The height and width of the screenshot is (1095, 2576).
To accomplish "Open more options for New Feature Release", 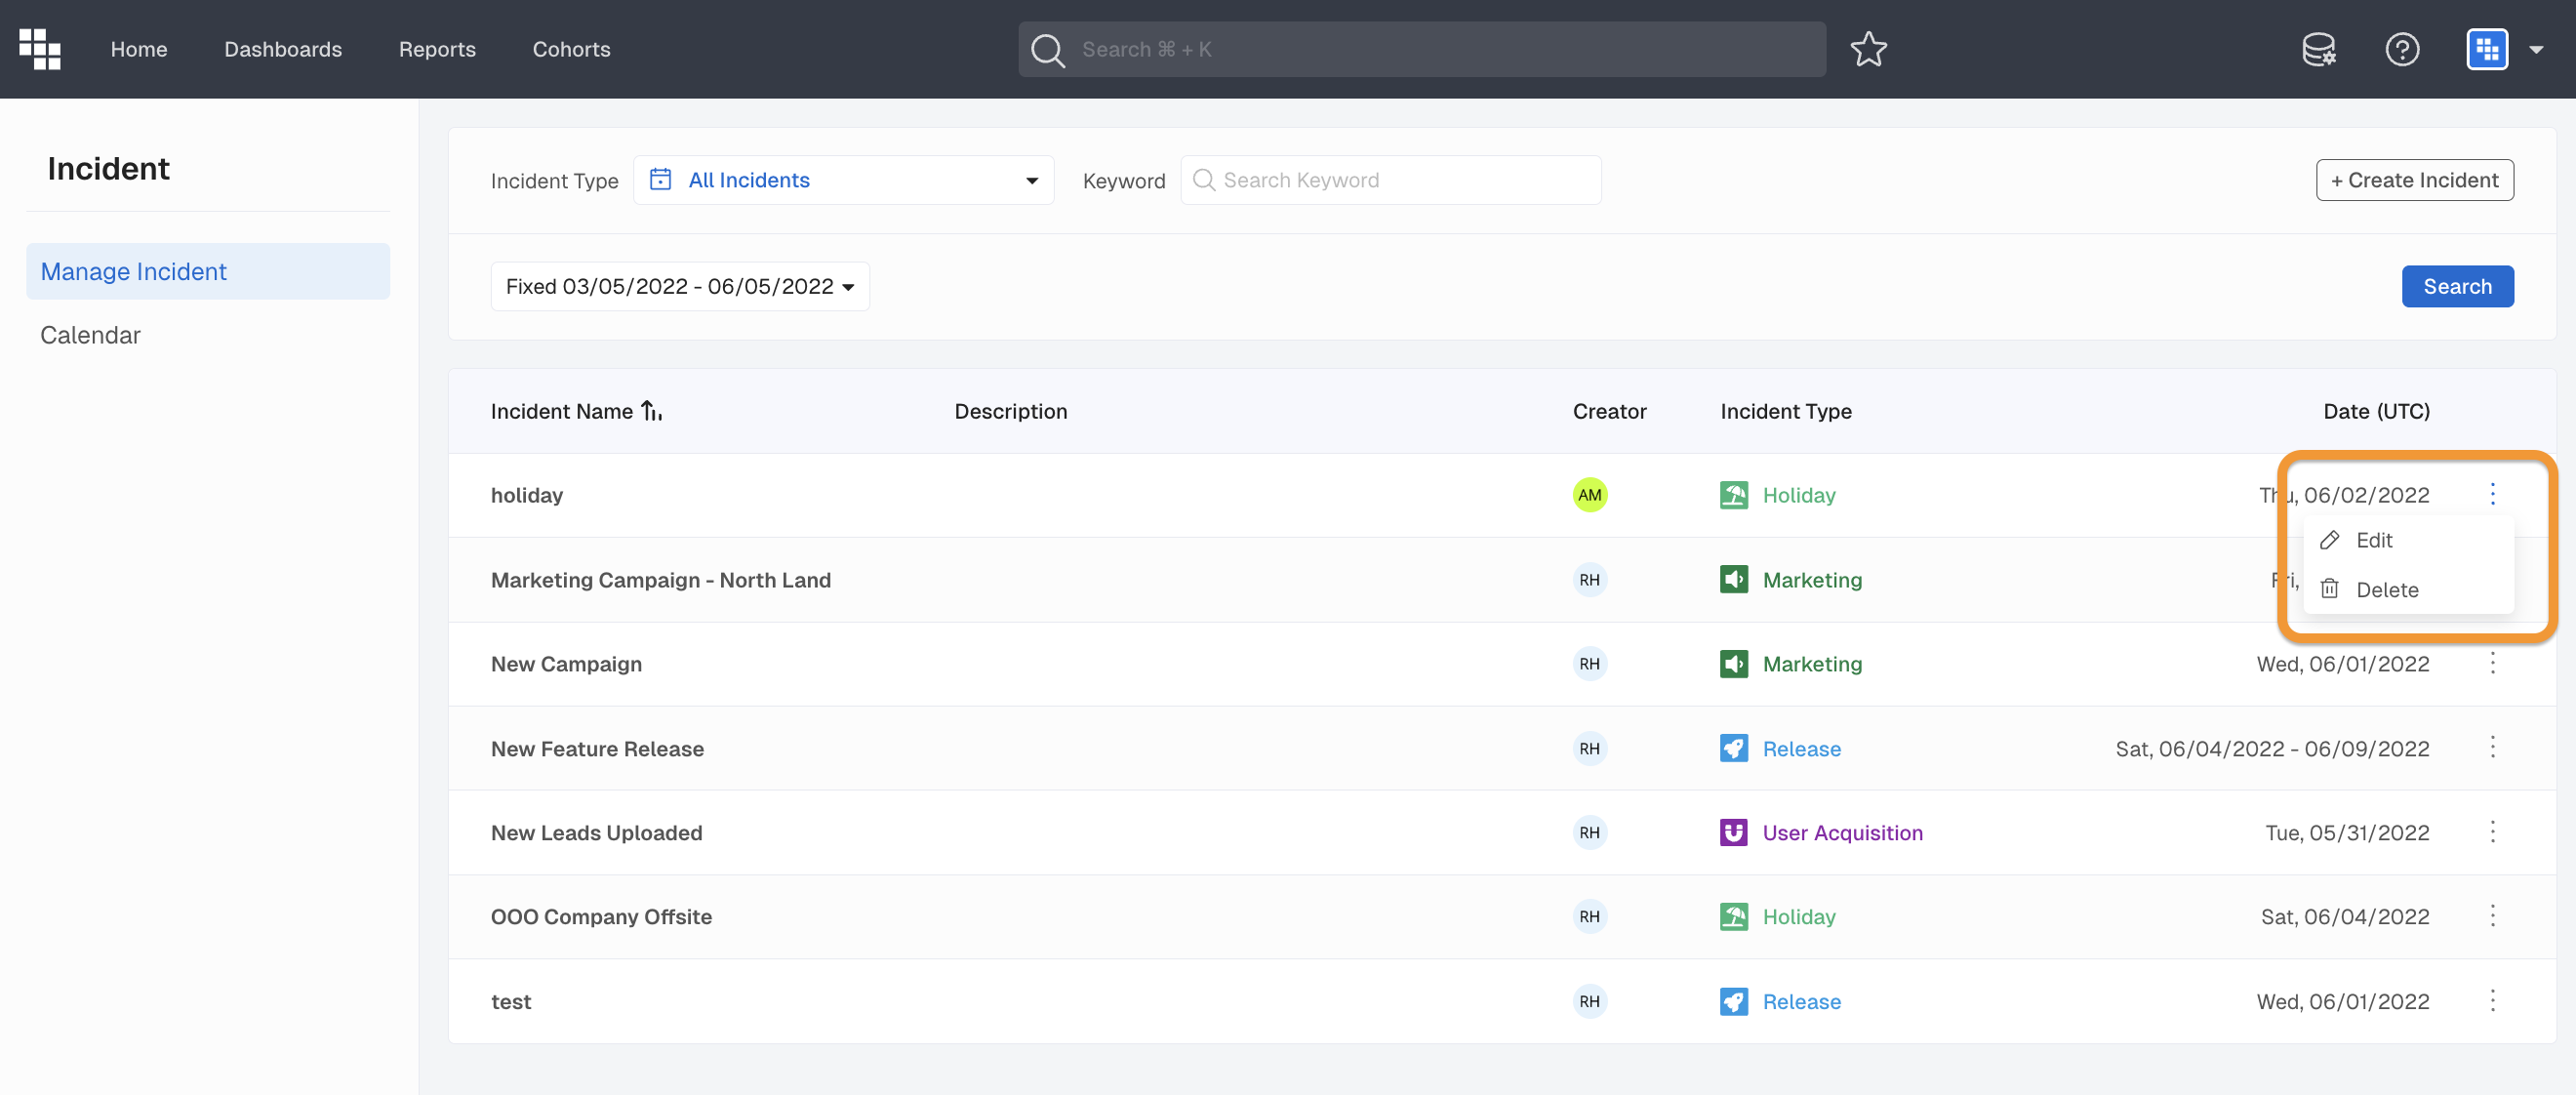I will point(2492,748).
